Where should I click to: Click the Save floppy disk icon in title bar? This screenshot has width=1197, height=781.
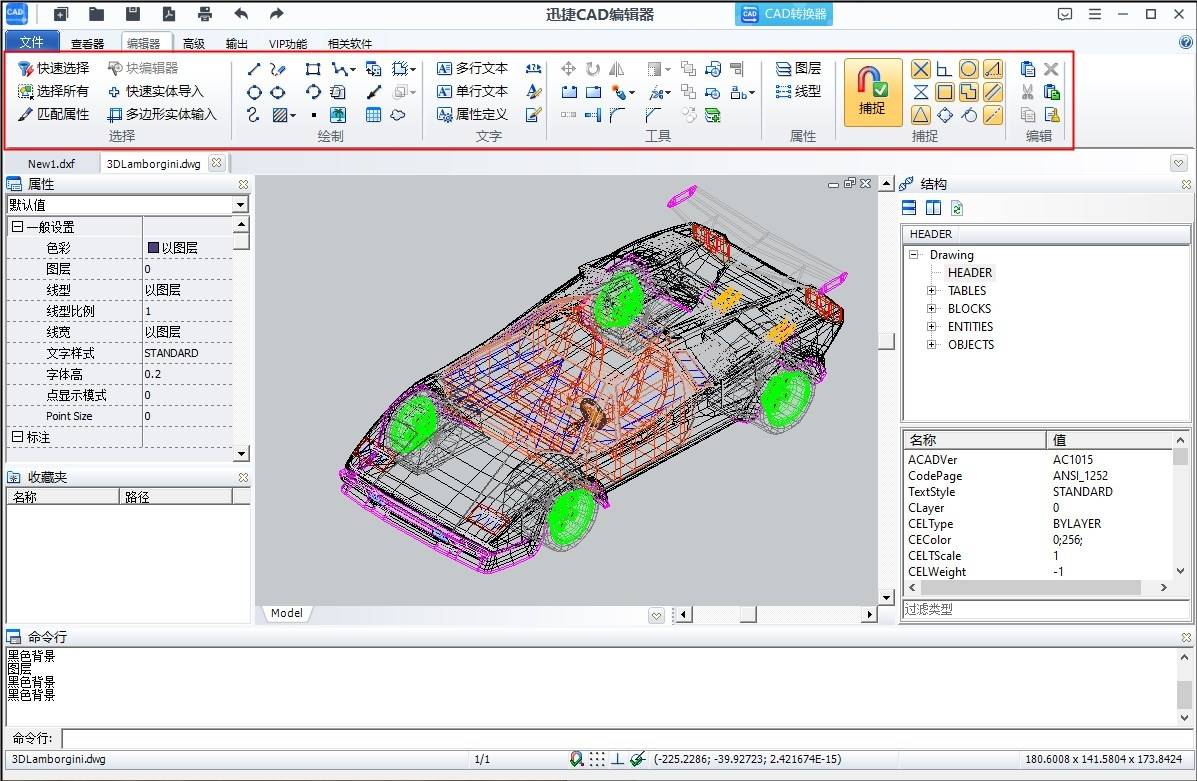pyautogui.click(x=133, y=14)
